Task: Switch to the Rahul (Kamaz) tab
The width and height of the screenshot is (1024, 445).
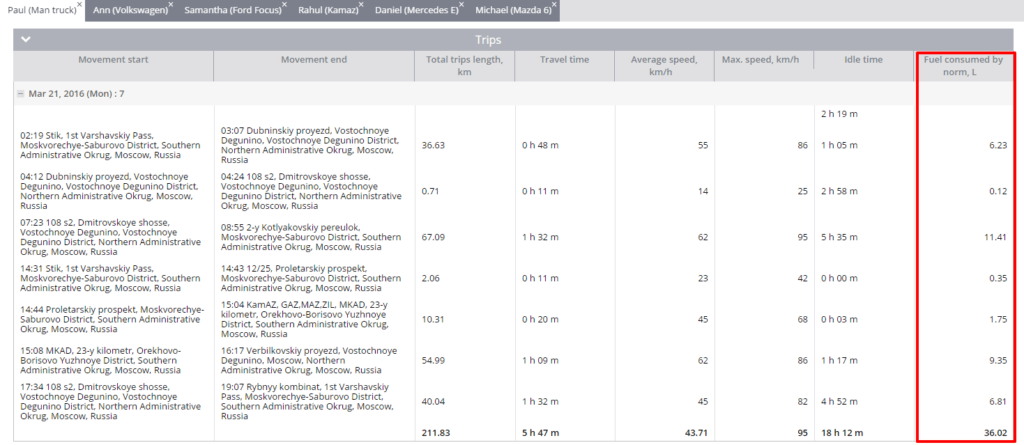Action: click(x=328, y=10)
